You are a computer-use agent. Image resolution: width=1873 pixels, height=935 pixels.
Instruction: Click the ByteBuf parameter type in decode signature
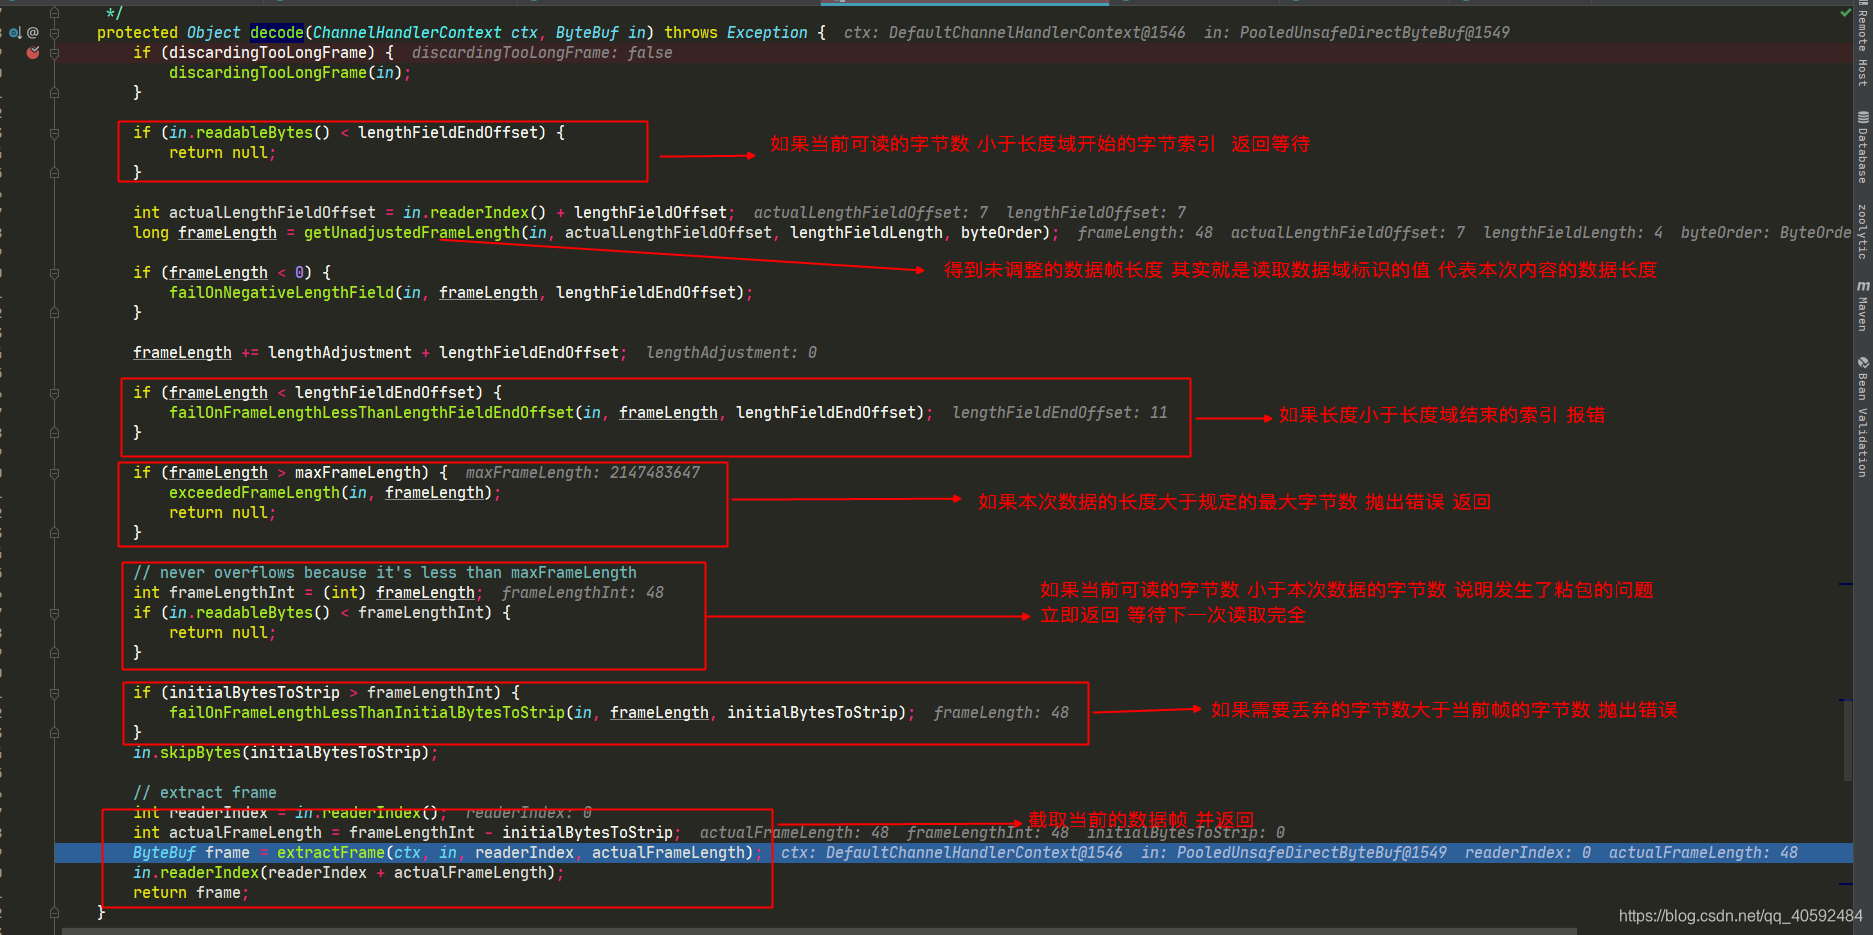click(x=587, y=33)
